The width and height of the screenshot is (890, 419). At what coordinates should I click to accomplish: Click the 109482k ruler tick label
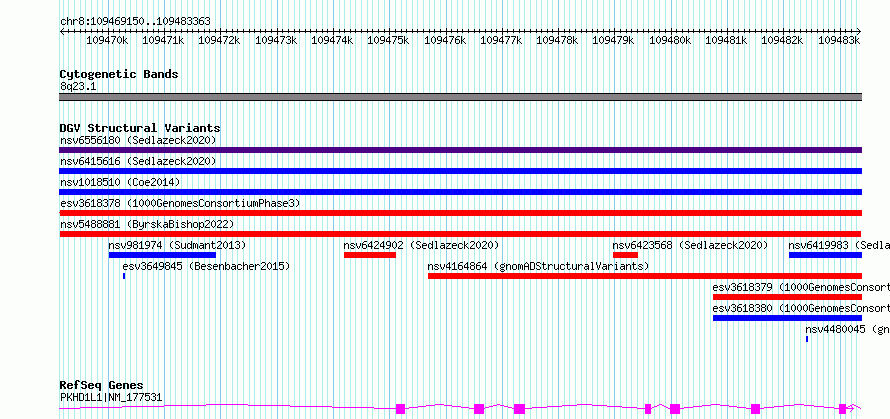coord(783,40)
